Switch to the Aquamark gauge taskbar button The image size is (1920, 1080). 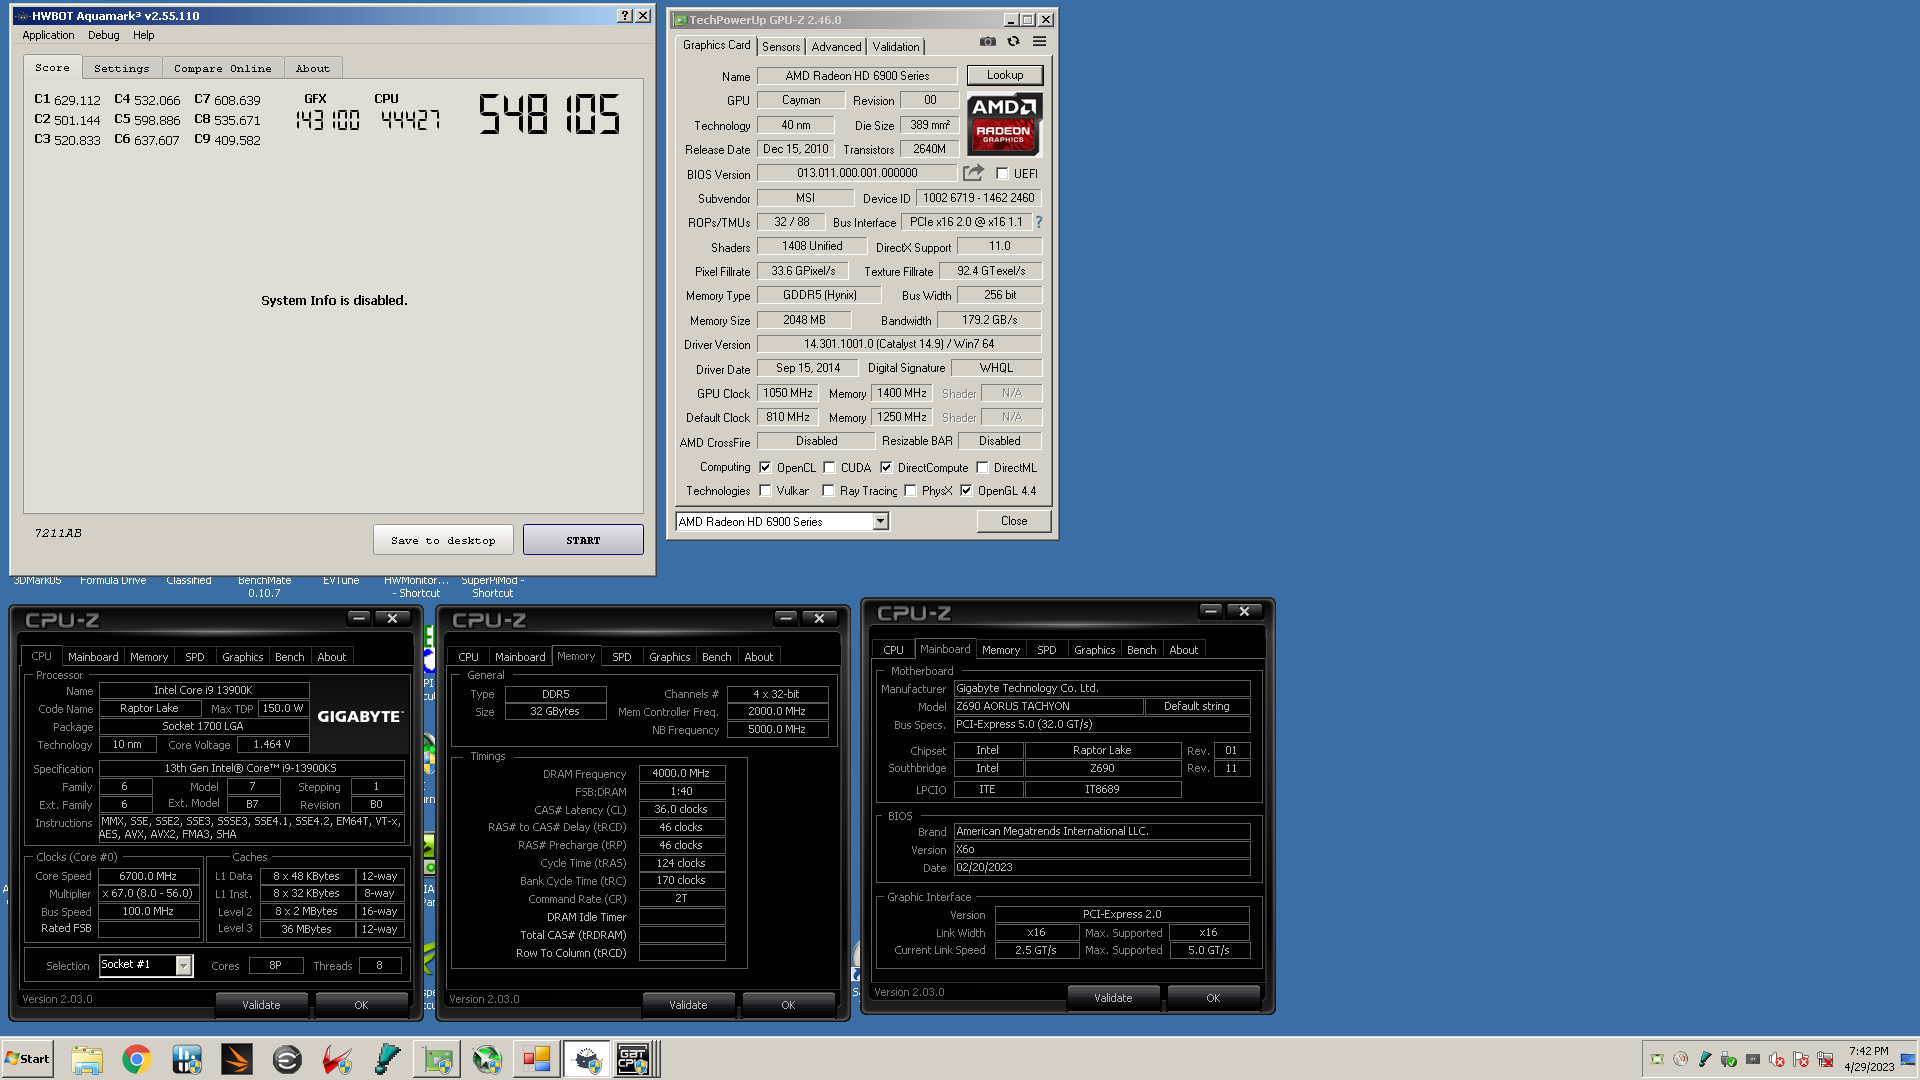[x=587, y=1059]
